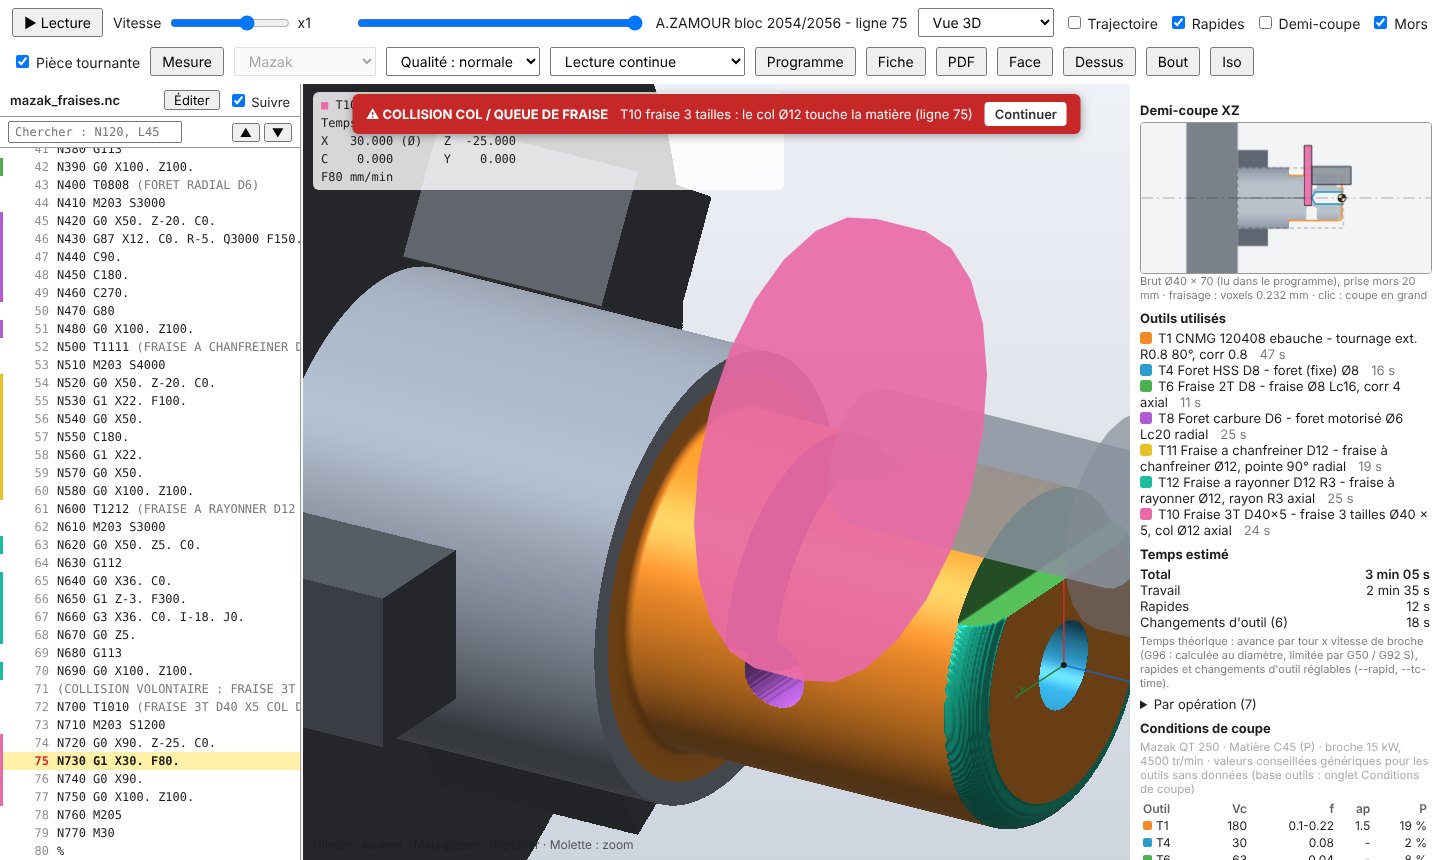Open the Lecture continue mode dropdown
Image resolution: width=1440 pixels, height=860 pixels.
click(647, 62)
